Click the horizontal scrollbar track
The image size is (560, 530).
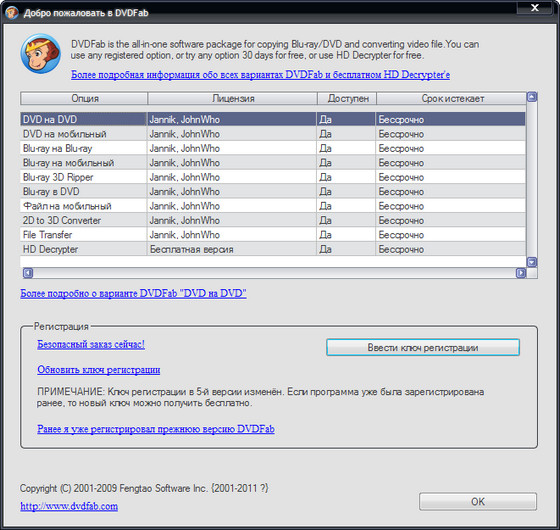[x=274, y=273]
